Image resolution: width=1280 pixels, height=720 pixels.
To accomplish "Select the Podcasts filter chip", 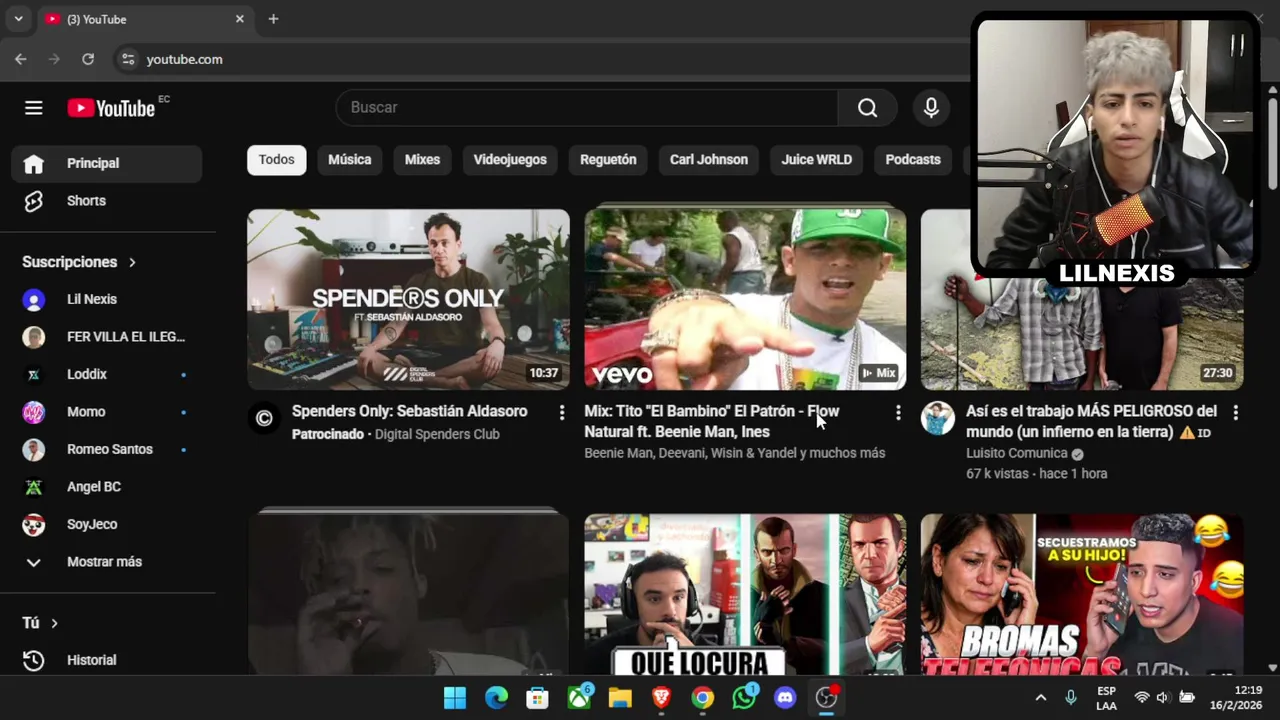I will (913, 160).
